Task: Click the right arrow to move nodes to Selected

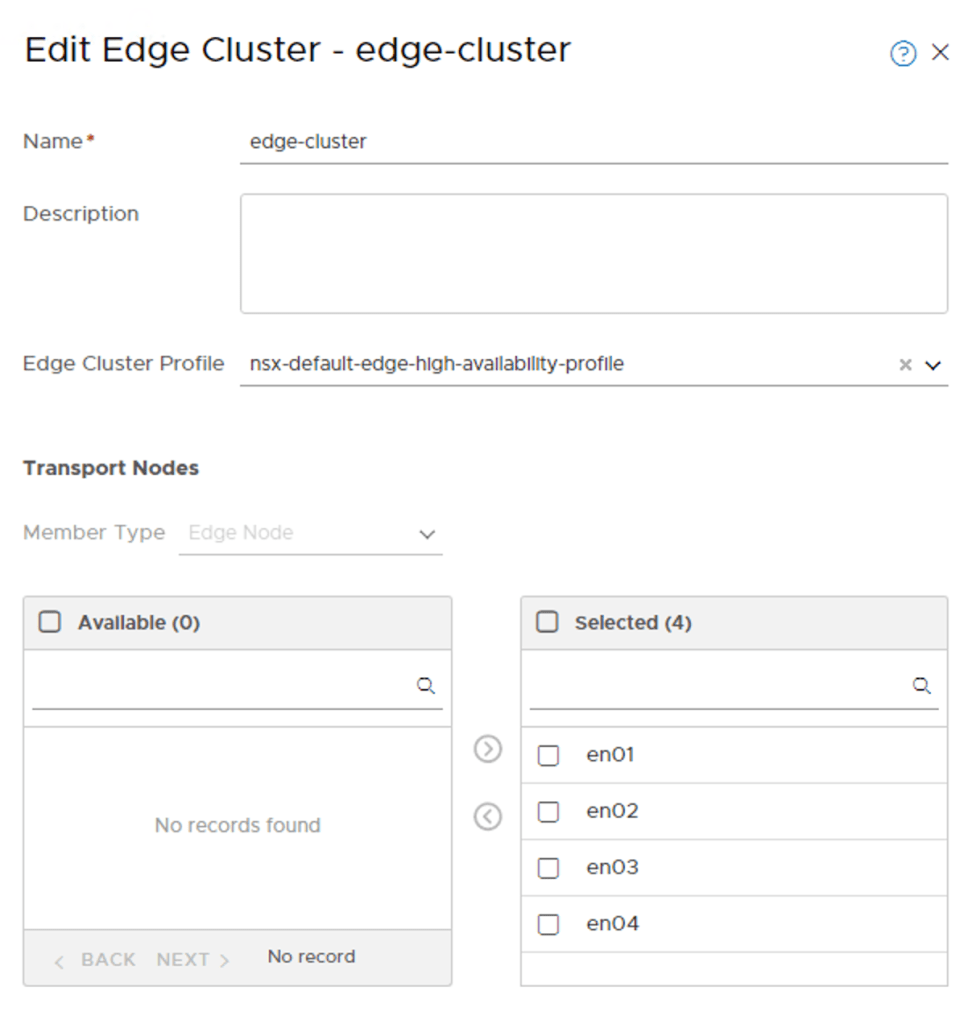Action: [x=487, y=749]
